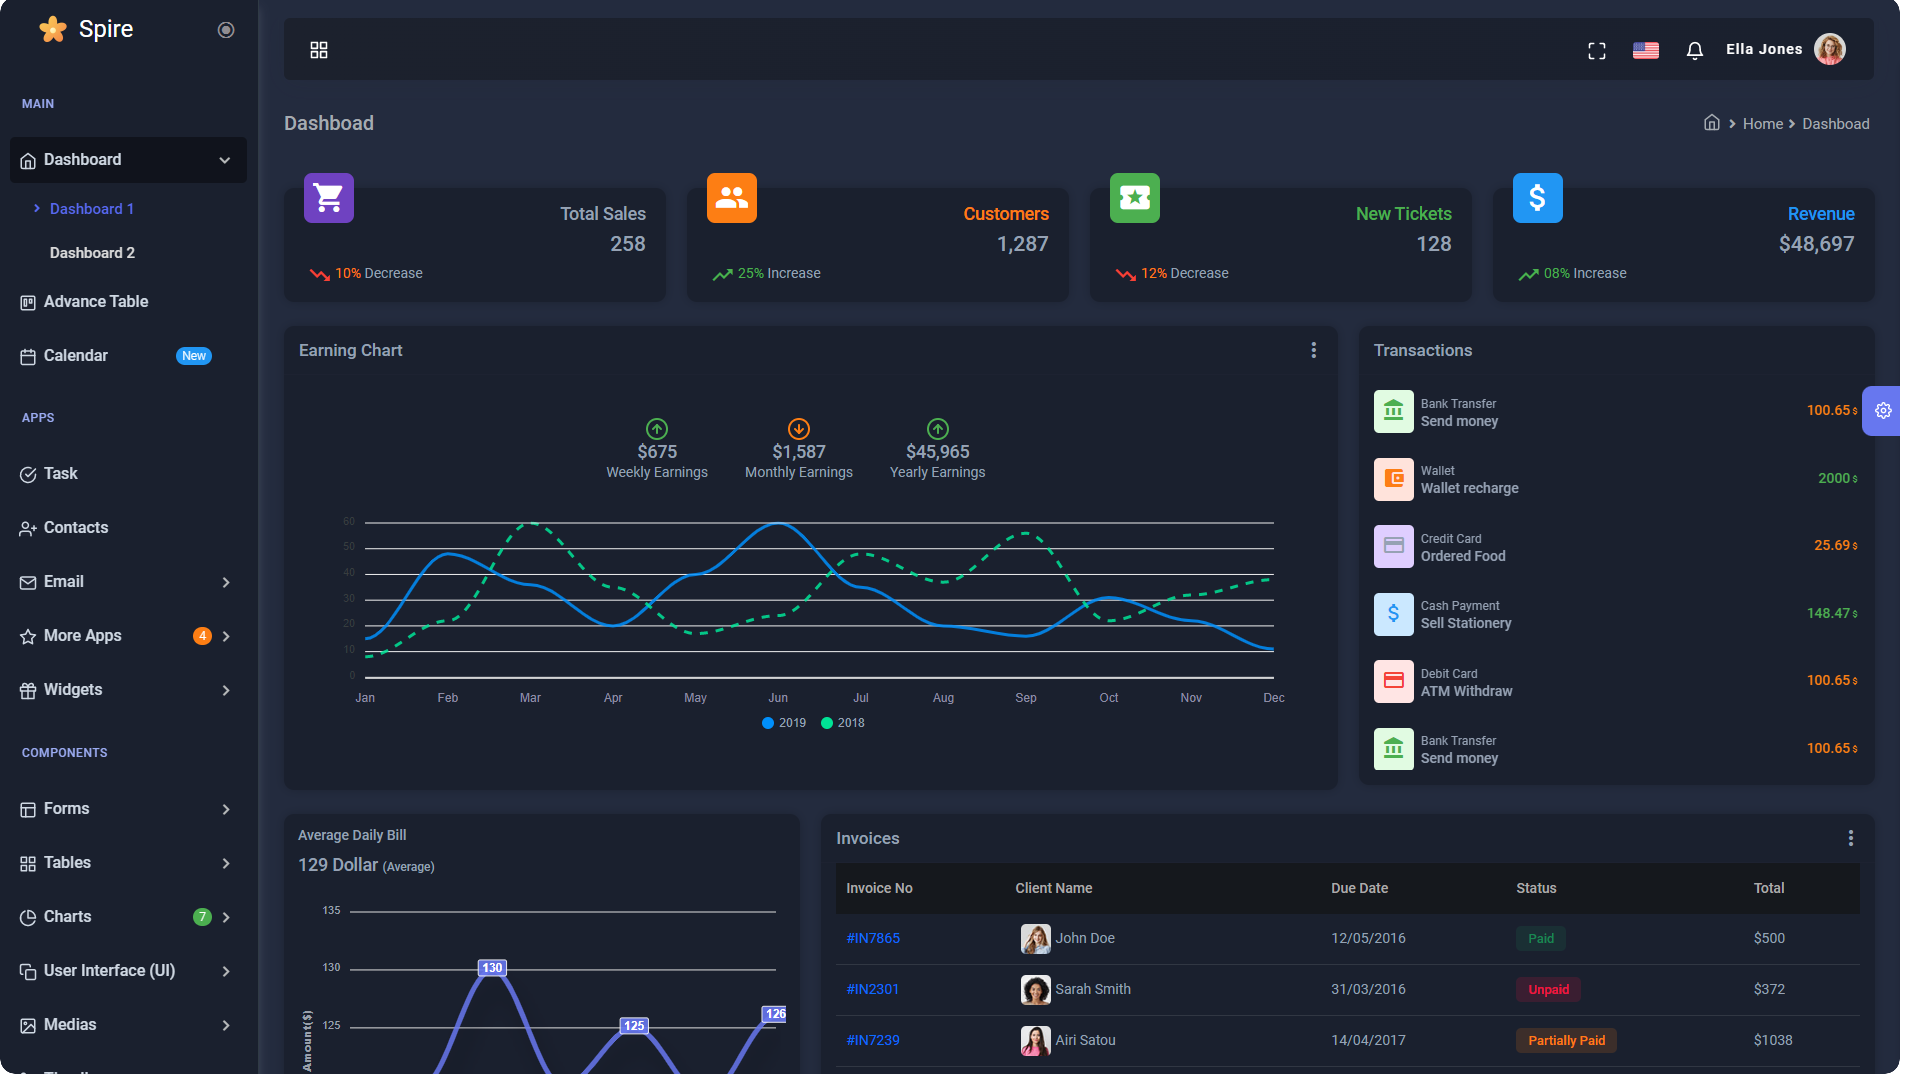Expand the Email sidebar section
This screenshot has height=1080, width=1919.
127,581
